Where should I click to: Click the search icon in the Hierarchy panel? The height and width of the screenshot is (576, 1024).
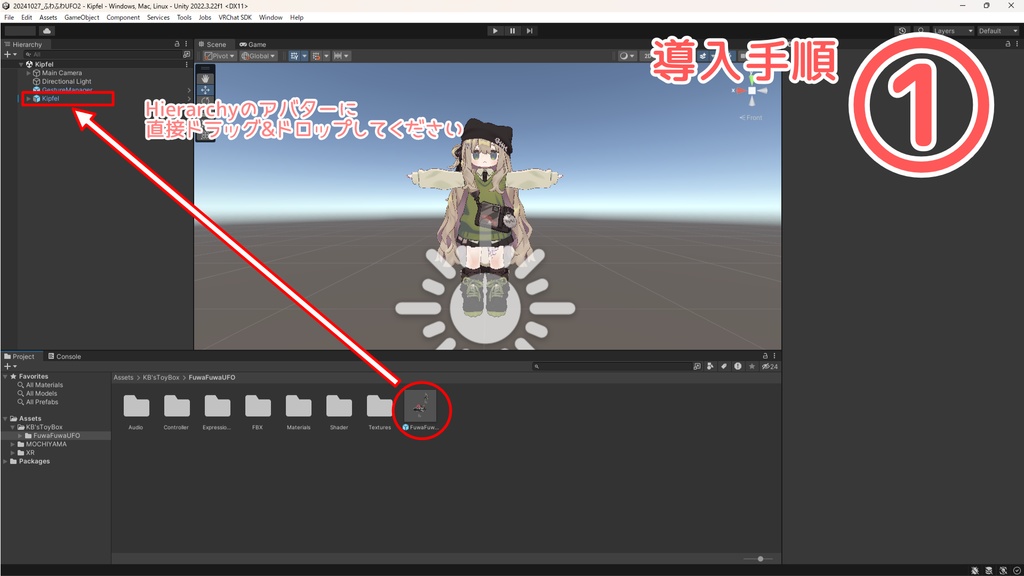28,54
